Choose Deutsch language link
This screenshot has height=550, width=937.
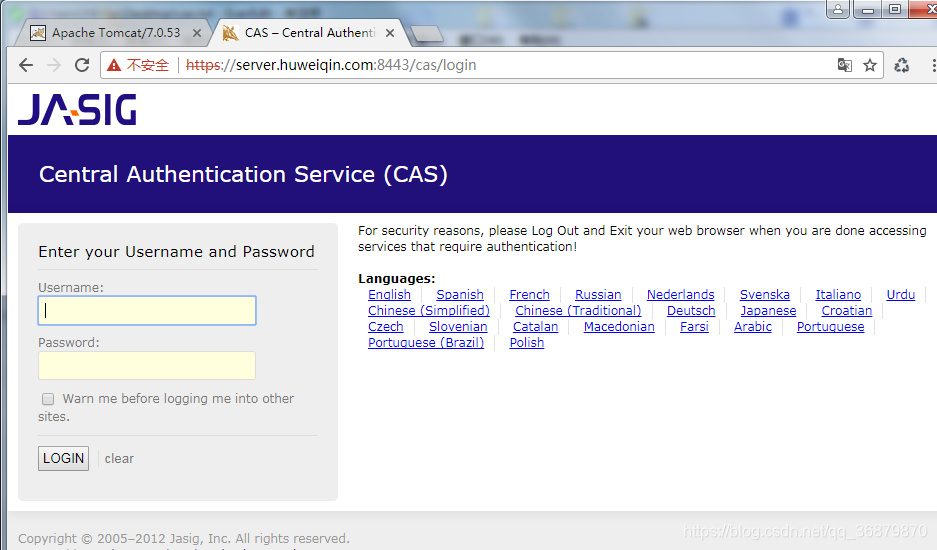click(691, 311)
